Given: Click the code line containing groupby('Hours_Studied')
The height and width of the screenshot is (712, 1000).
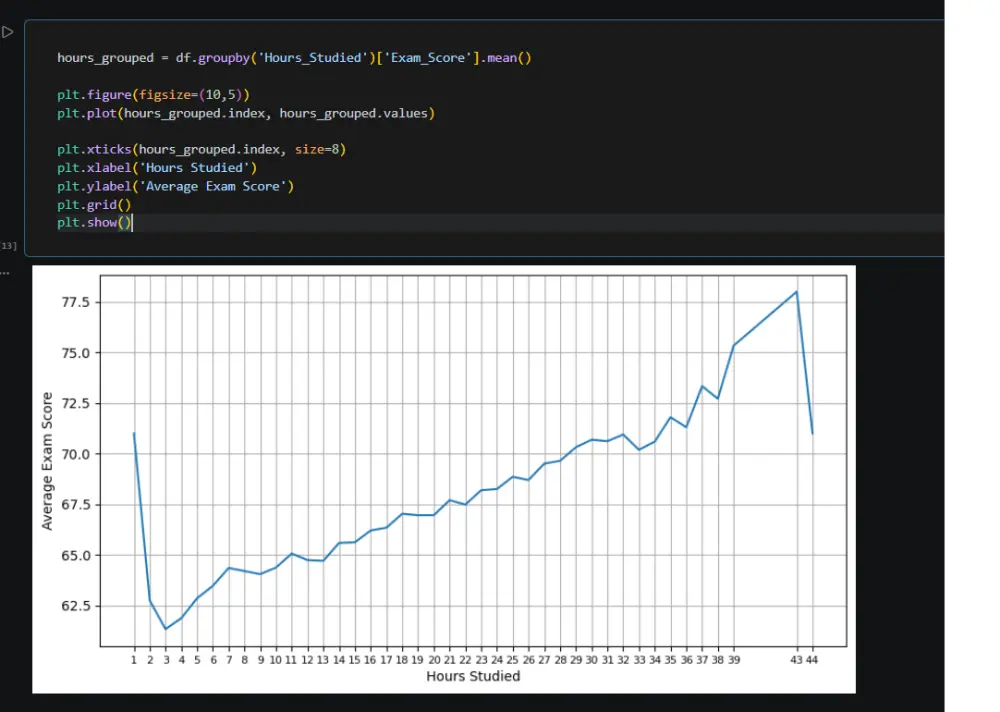Looking at the screenshot, I should pos(294,58).
